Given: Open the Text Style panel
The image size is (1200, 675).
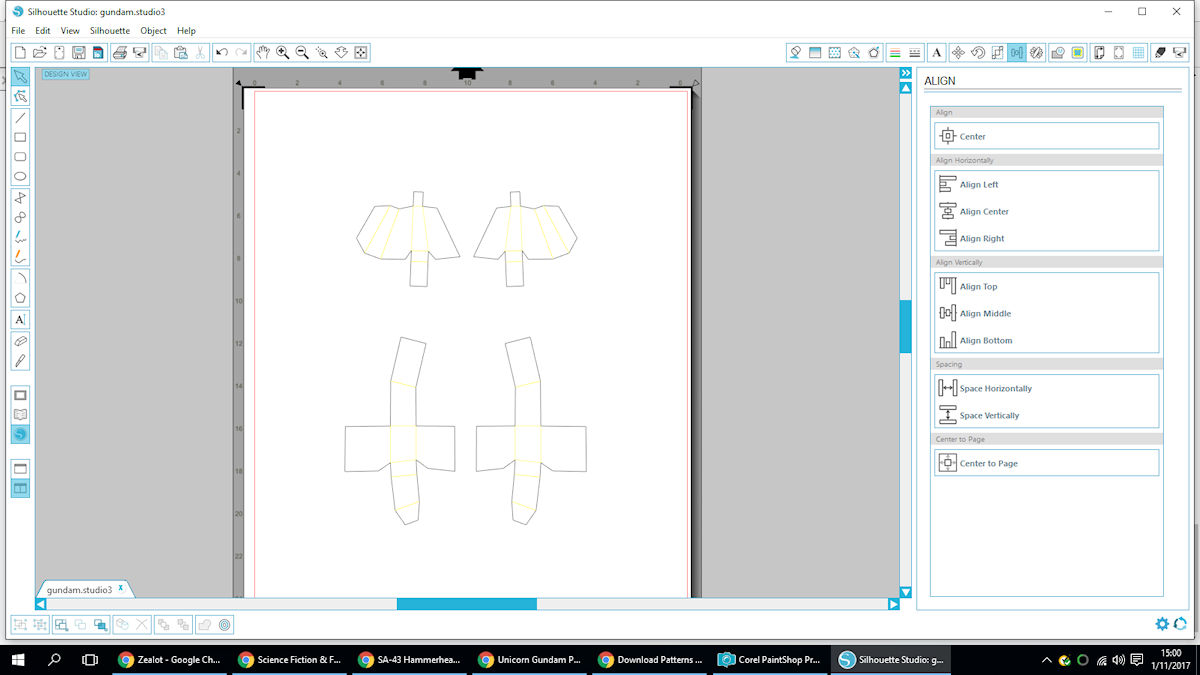Looking at the screenshot, I should pos(937,52).
